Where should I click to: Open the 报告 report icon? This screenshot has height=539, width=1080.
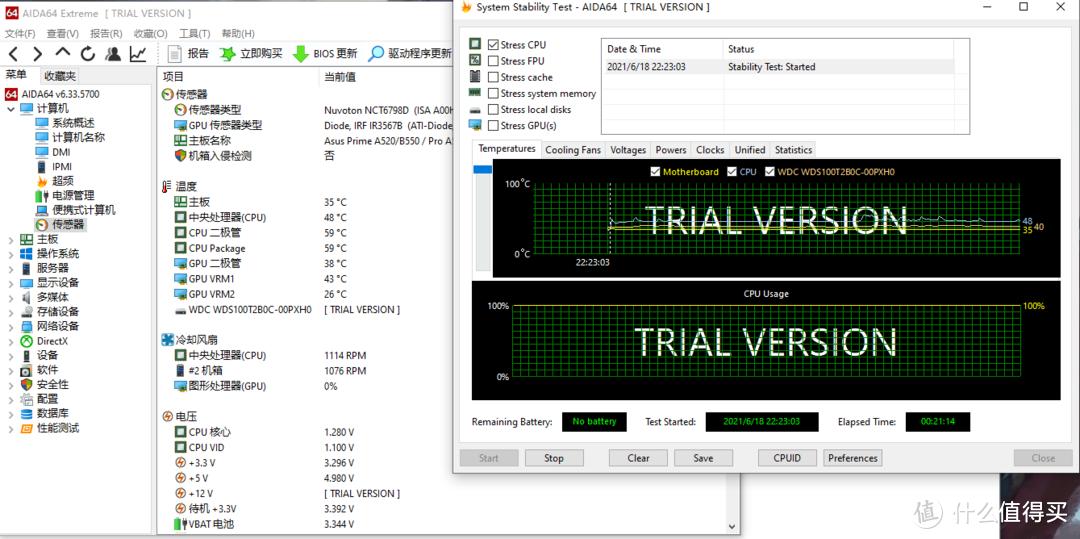[x=175, y=54]
